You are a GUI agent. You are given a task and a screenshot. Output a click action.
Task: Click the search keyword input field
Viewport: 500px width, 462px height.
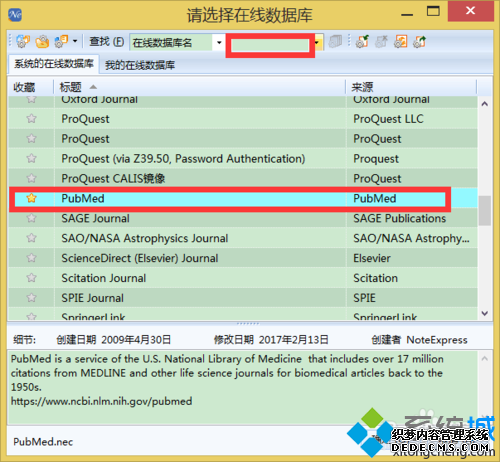tap(270, 45)
